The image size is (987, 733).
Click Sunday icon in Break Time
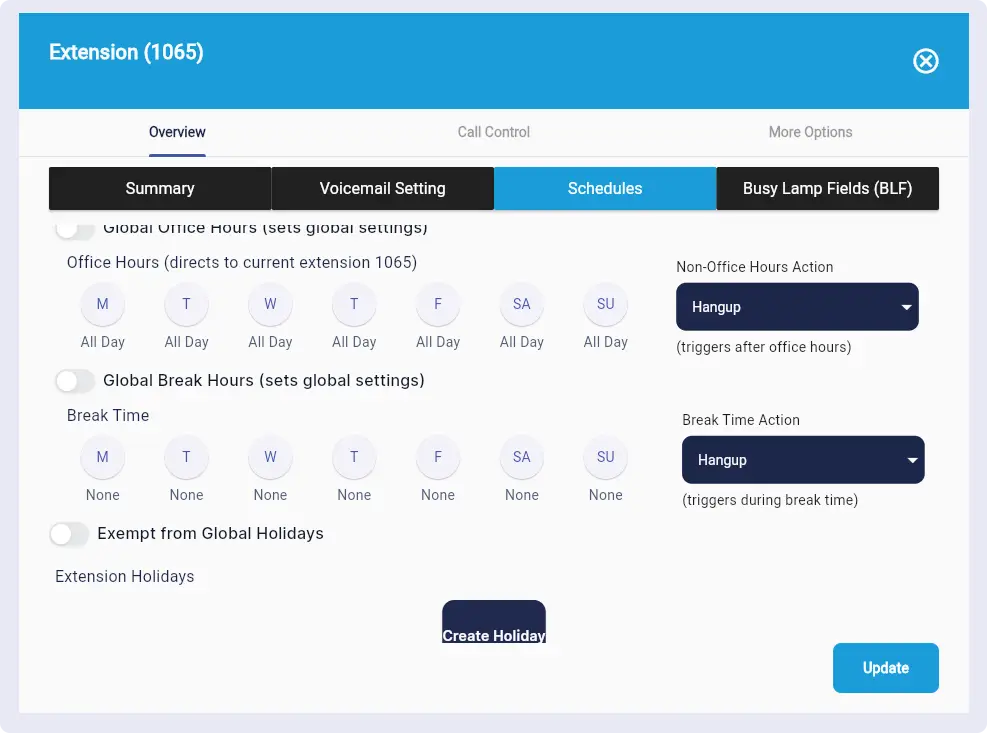click(x=605, y=458)
